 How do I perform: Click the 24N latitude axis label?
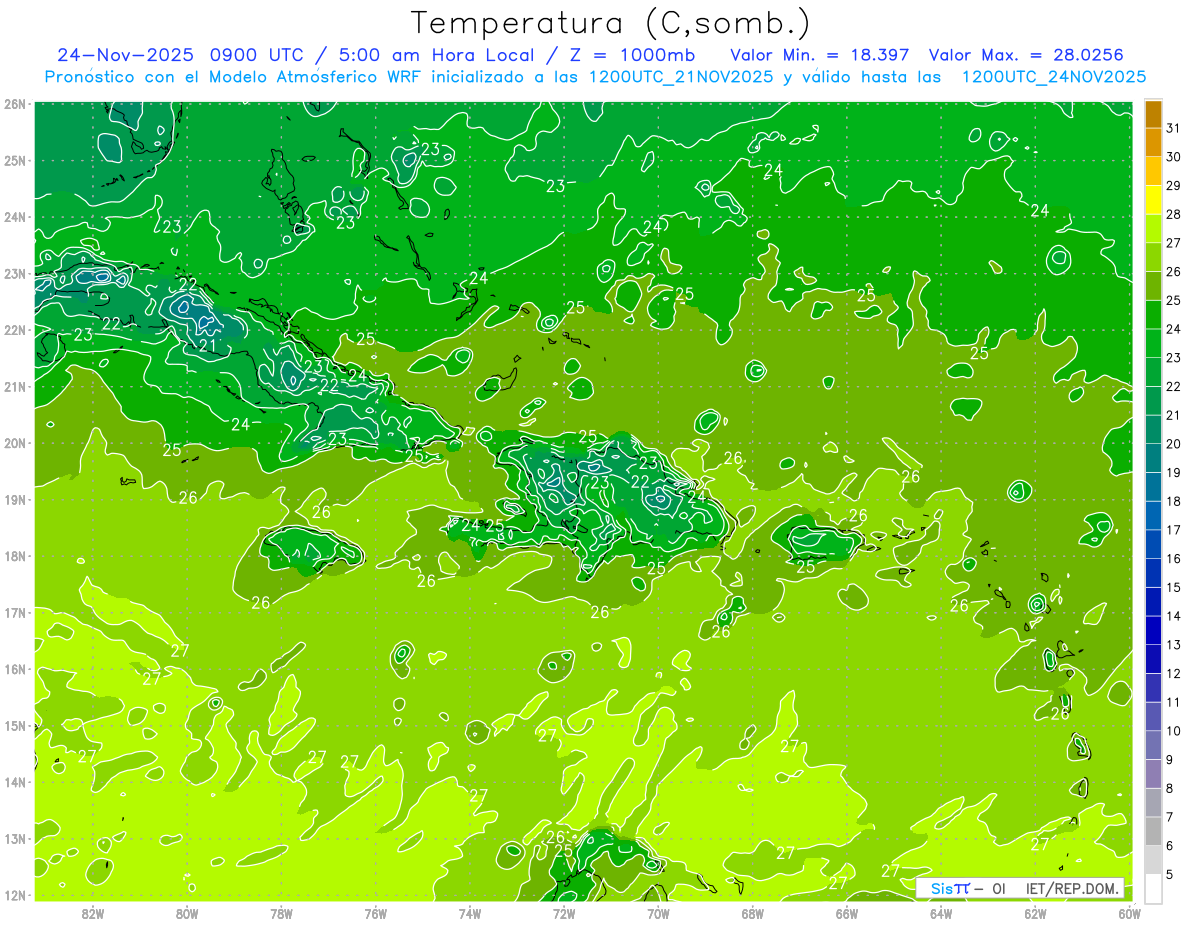coord(15,217)
